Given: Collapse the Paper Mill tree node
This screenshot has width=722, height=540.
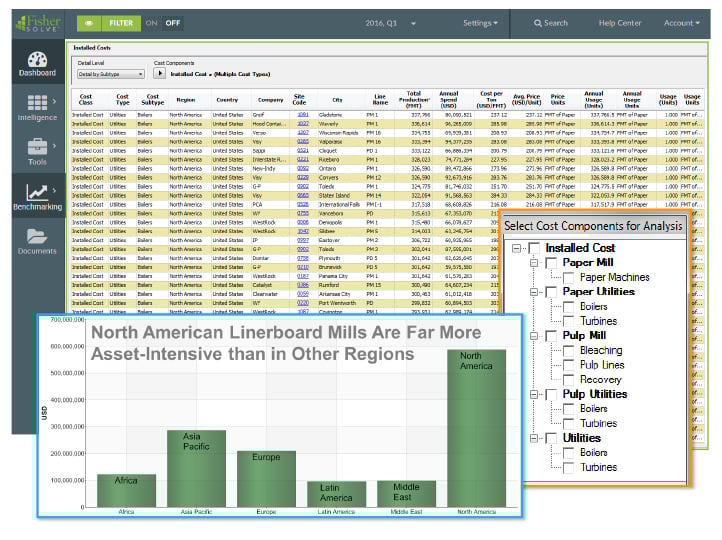Looking at the screenshot, I should click(x=534, y=263).
